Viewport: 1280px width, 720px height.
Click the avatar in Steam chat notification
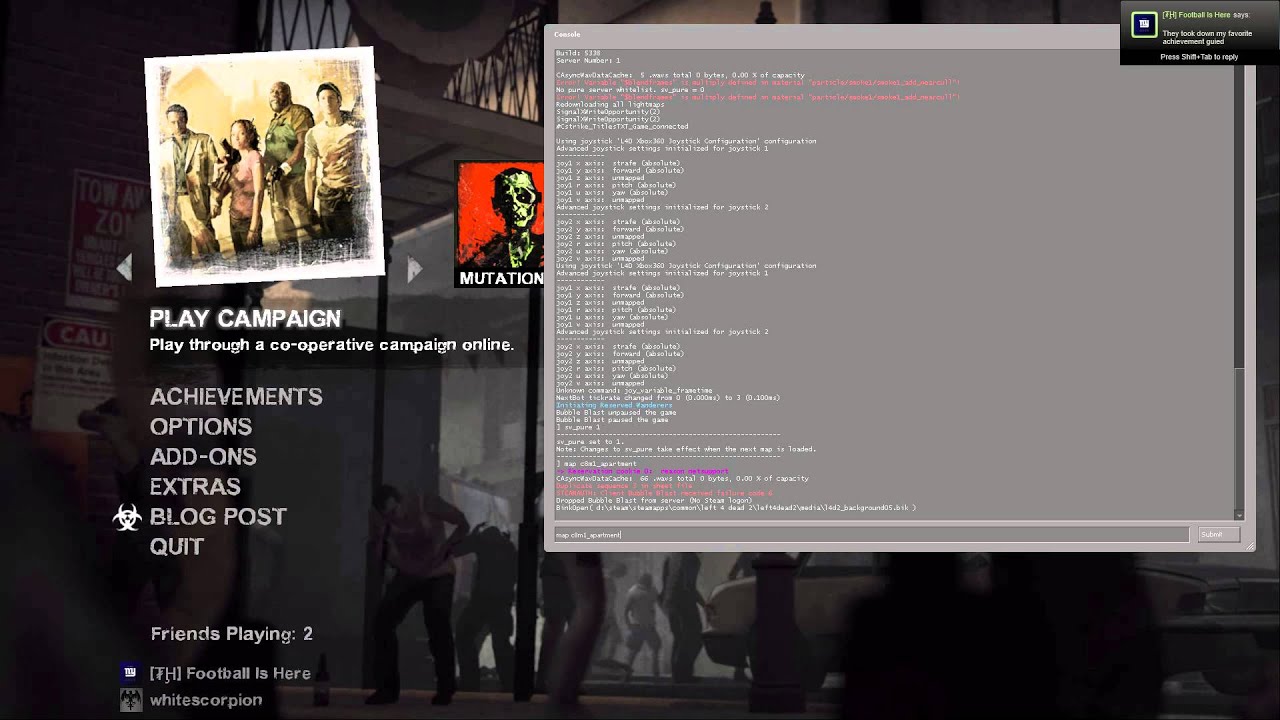1144,25
